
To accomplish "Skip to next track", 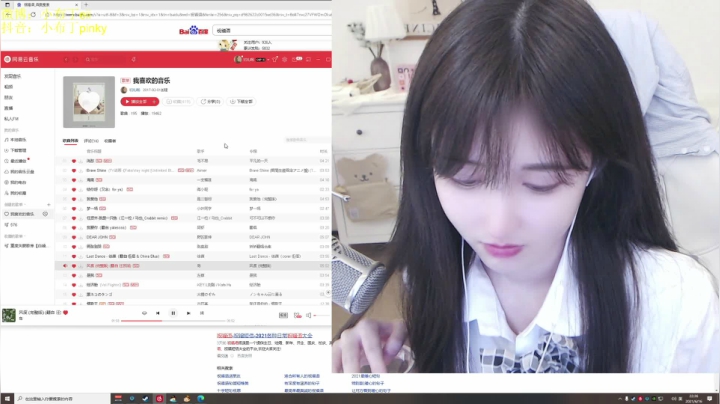I will click(188, 313).
